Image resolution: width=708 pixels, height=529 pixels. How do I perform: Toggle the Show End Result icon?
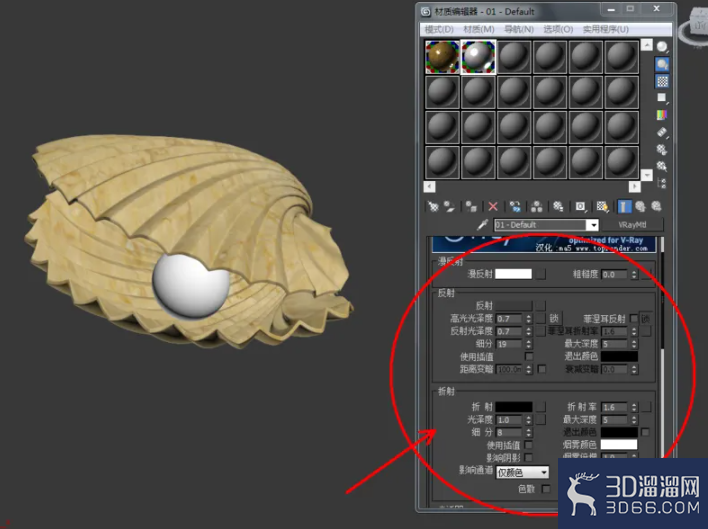[624, 207]
